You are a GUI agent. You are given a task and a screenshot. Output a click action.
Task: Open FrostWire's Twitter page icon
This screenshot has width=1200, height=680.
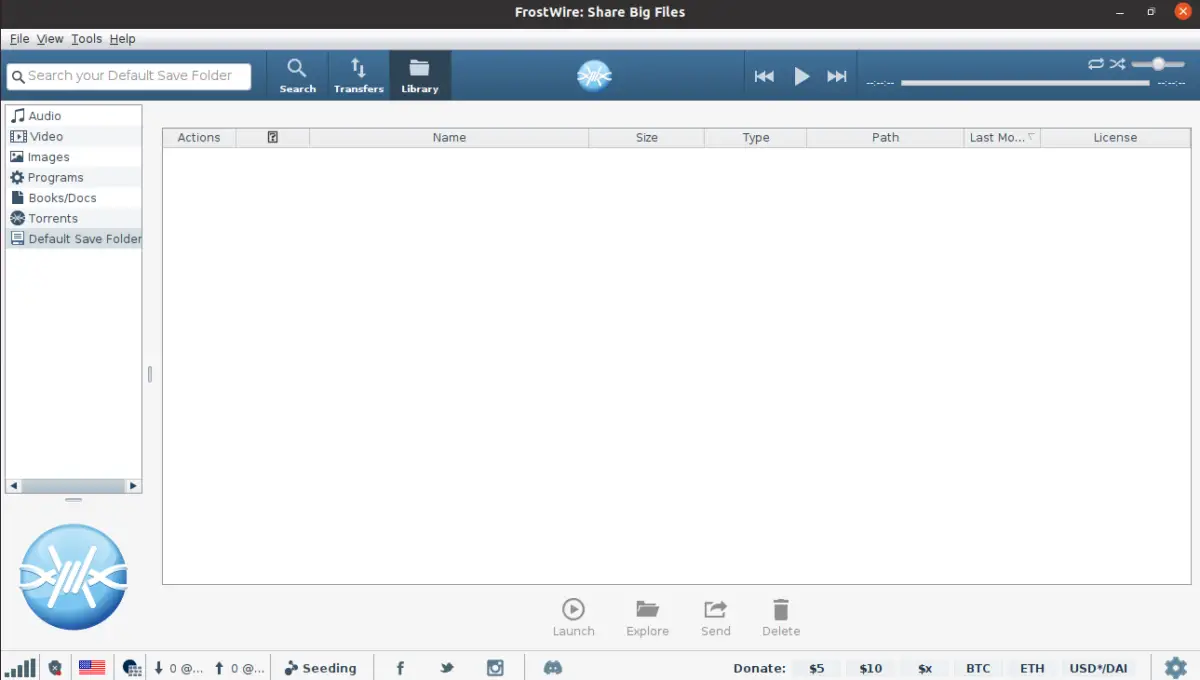pos(447,668)
